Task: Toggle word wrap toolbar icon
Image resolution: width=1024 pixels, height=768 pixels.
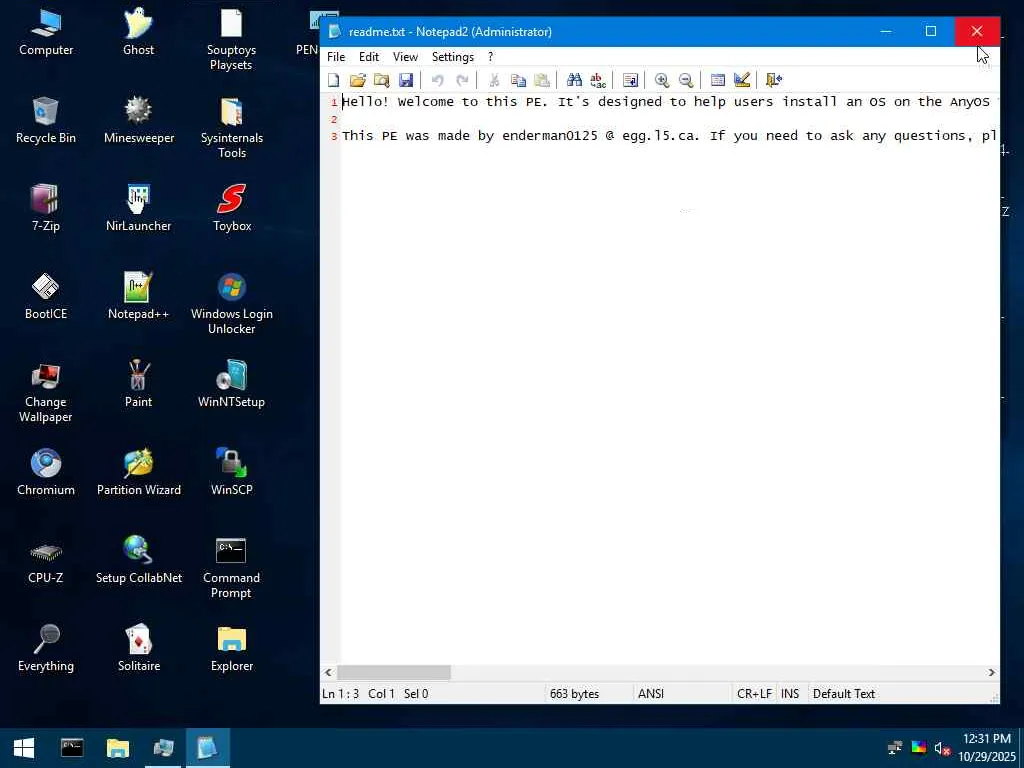Action: 630,80
